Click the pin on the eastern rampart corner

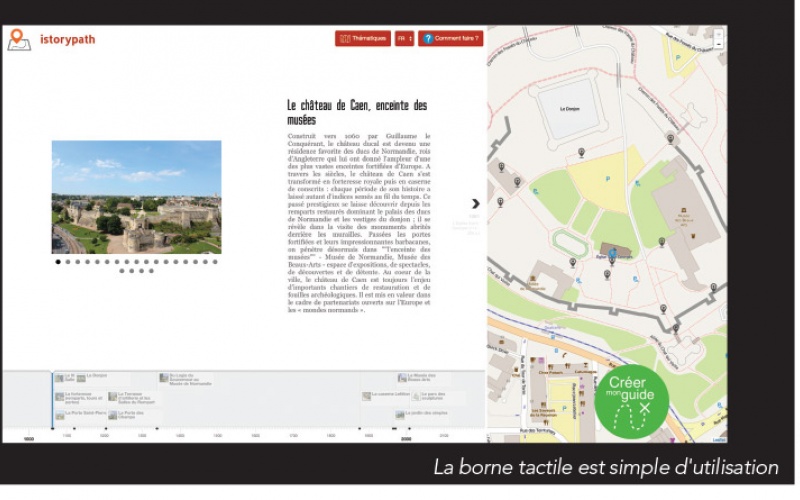click(714, 288)
